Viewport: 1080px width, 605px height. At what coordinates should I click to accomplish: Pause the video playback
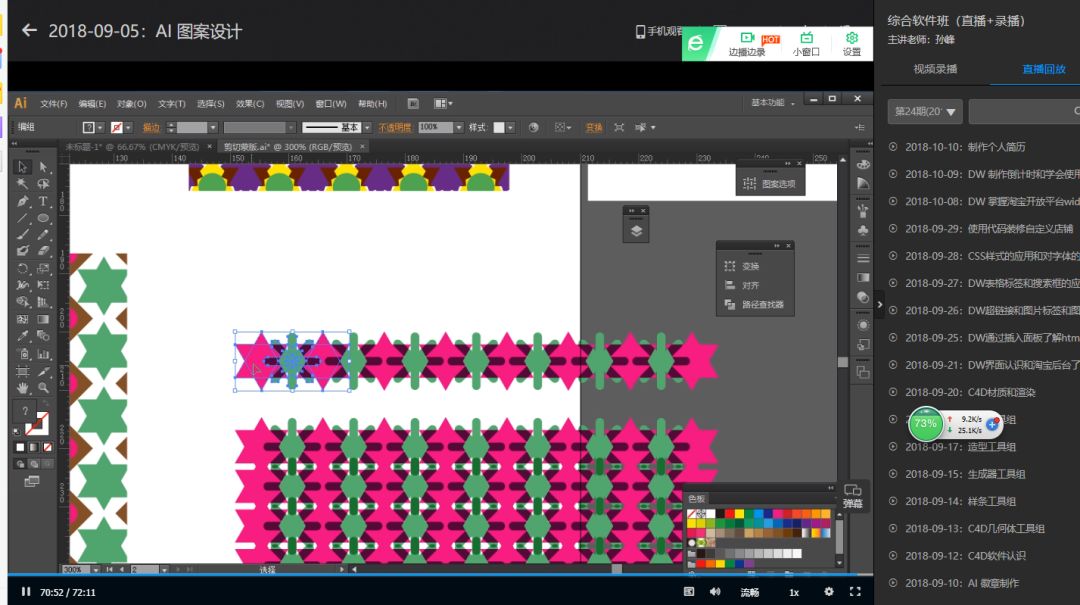click(26, 592)
